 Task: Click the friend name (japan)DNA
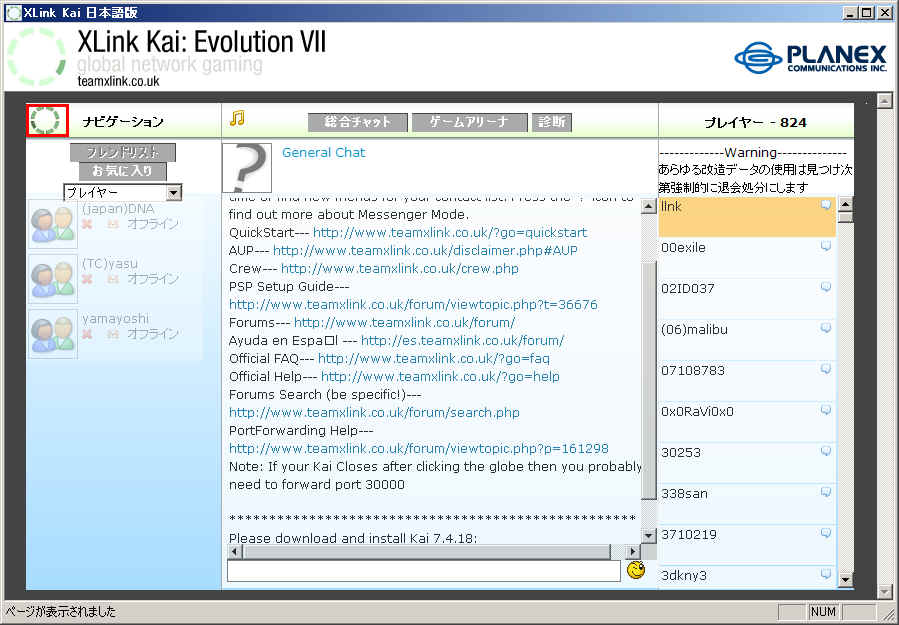point(118,209)
